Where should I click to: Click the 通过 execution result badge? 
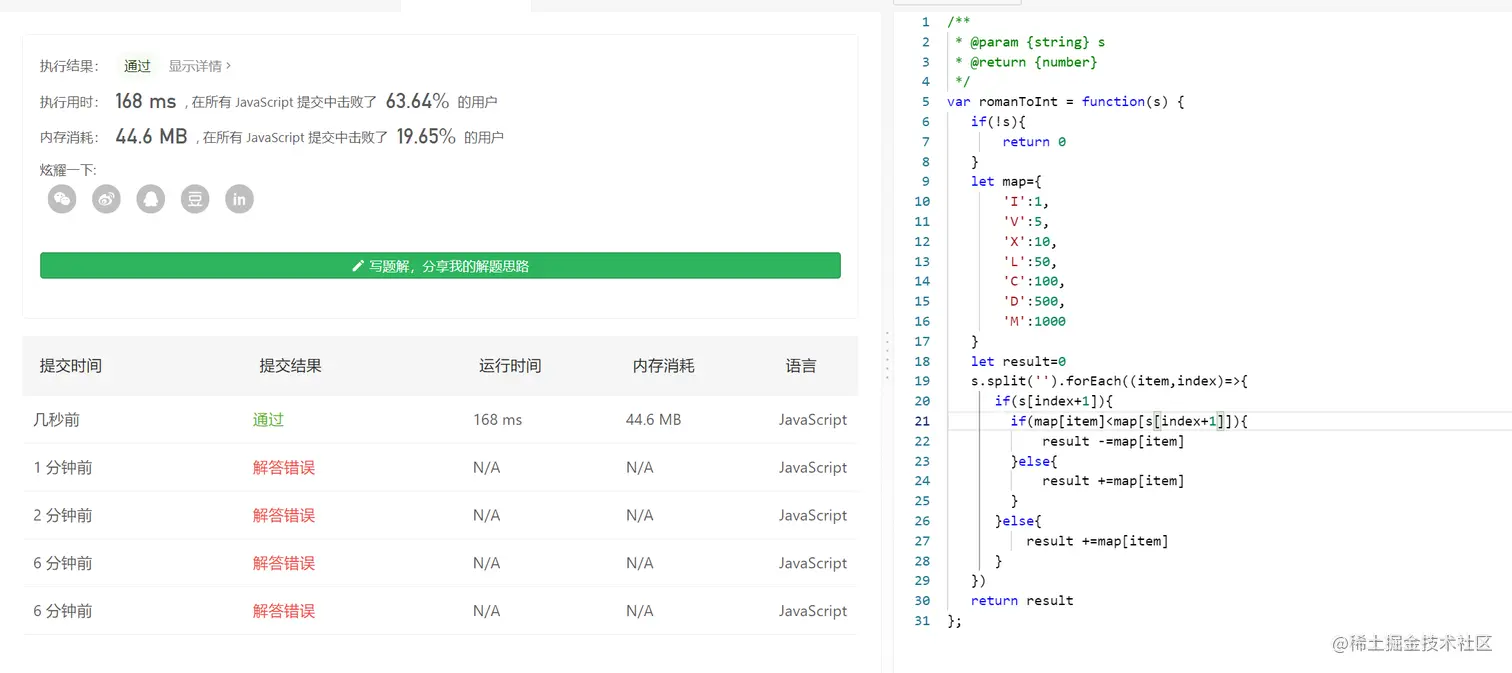137,66
